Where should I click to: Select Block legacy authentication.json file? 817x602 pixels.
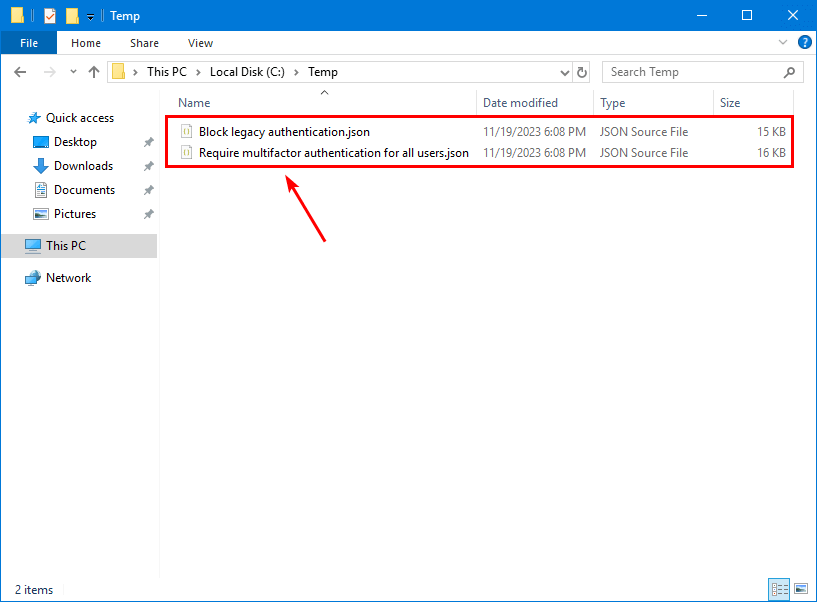pos(284,132)
